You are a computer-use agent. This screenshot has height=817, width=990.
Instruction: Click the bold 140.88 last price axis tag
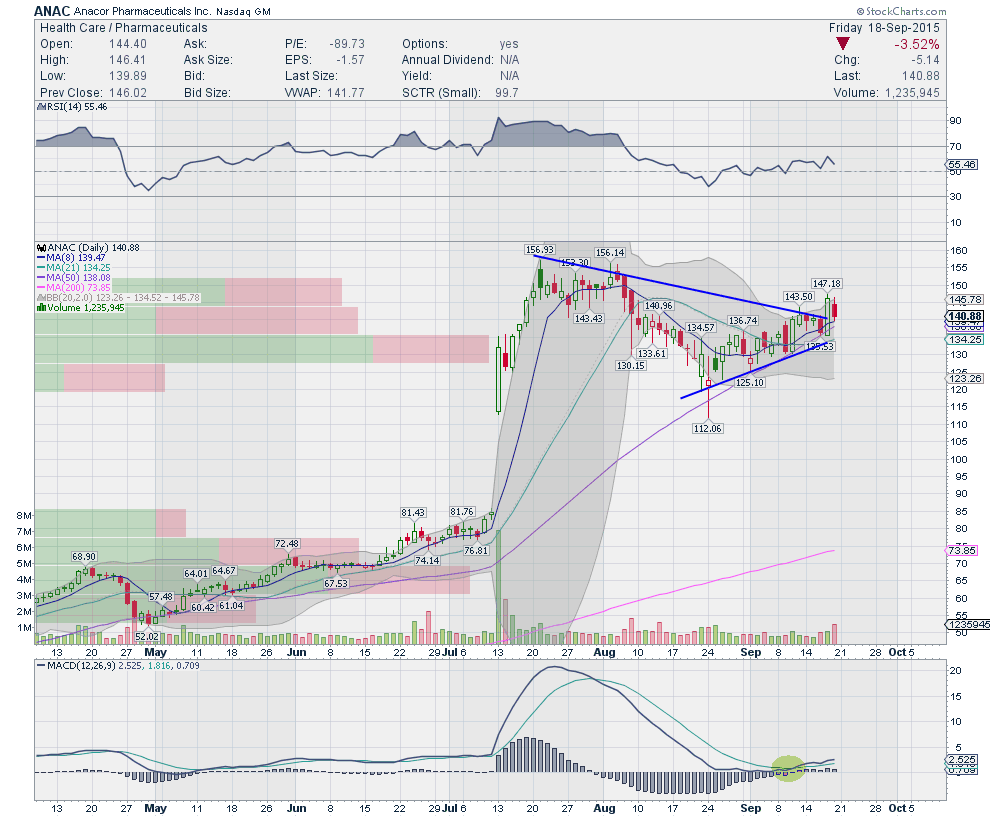coord(965,316)
